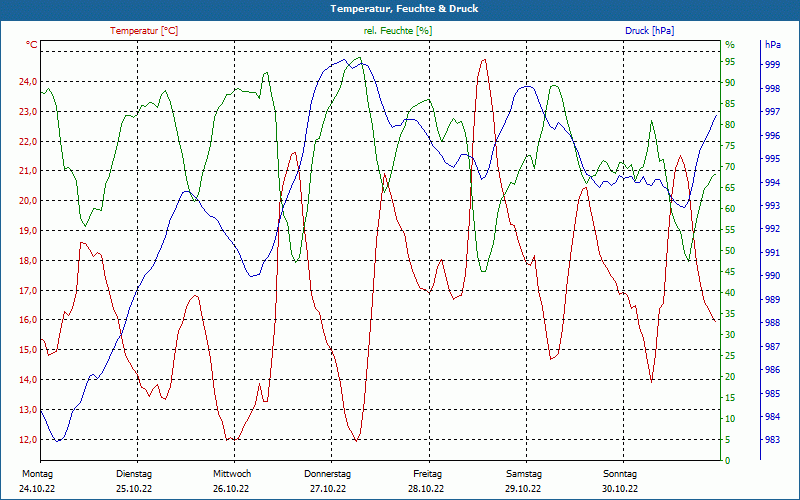800x500 pixels.
Task: Click the '984' pressure axis value
Action: 772,417
